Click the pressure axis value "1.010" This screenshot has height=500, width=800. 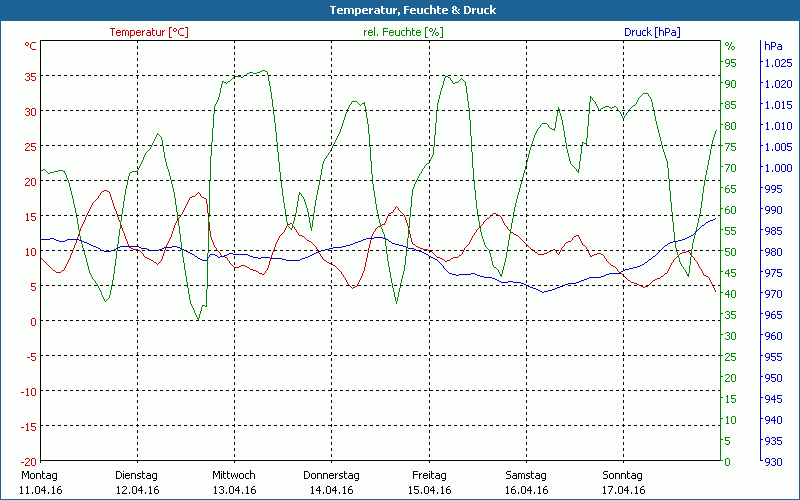click(778, 126)
